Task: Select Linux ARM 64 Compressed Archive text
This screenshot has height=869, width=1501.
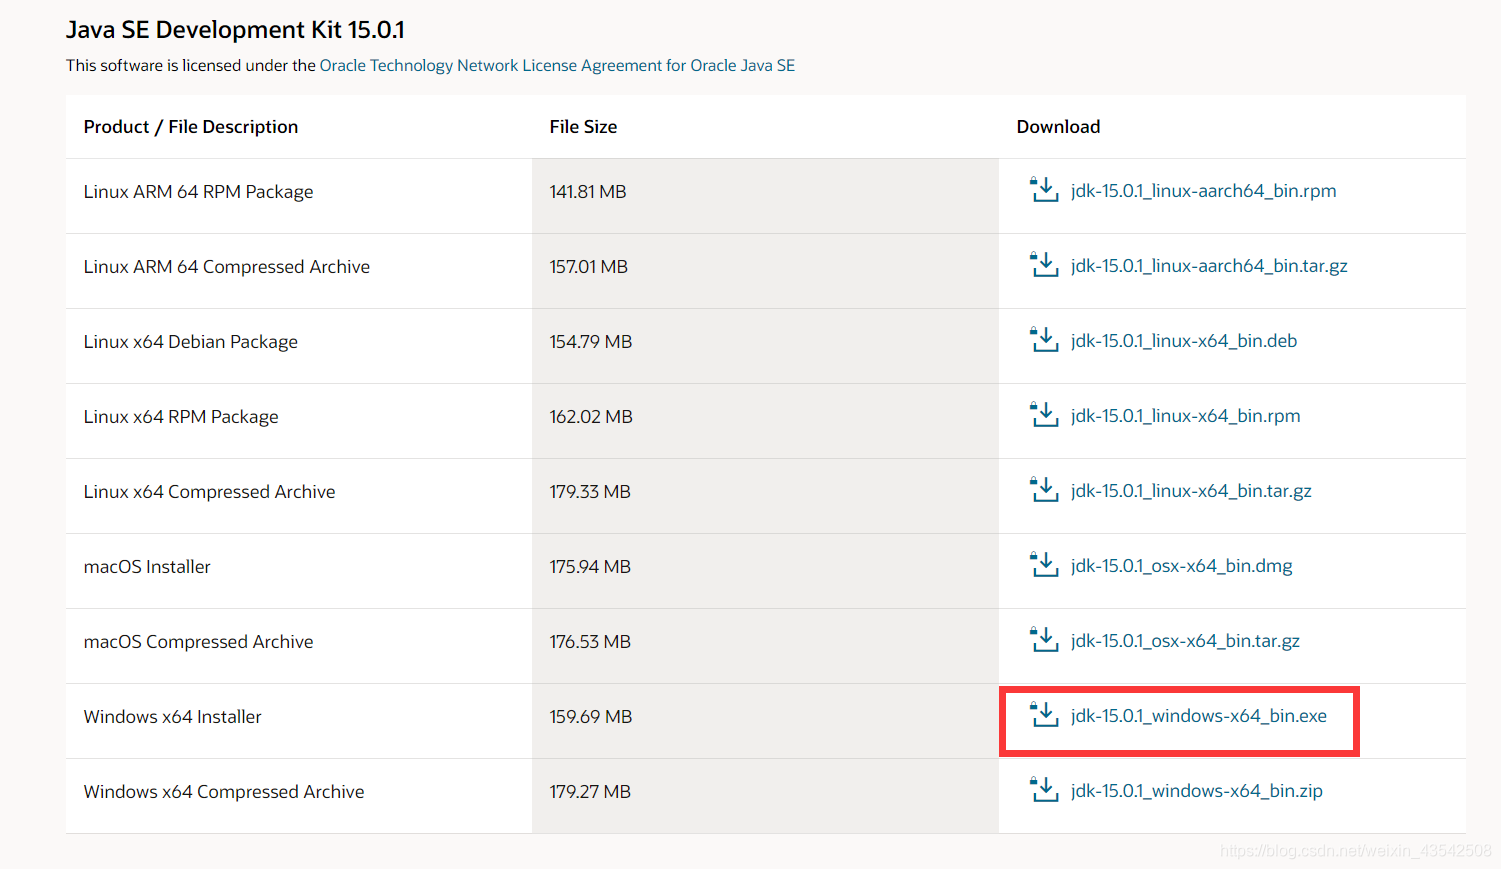Action: coord(227,267)
